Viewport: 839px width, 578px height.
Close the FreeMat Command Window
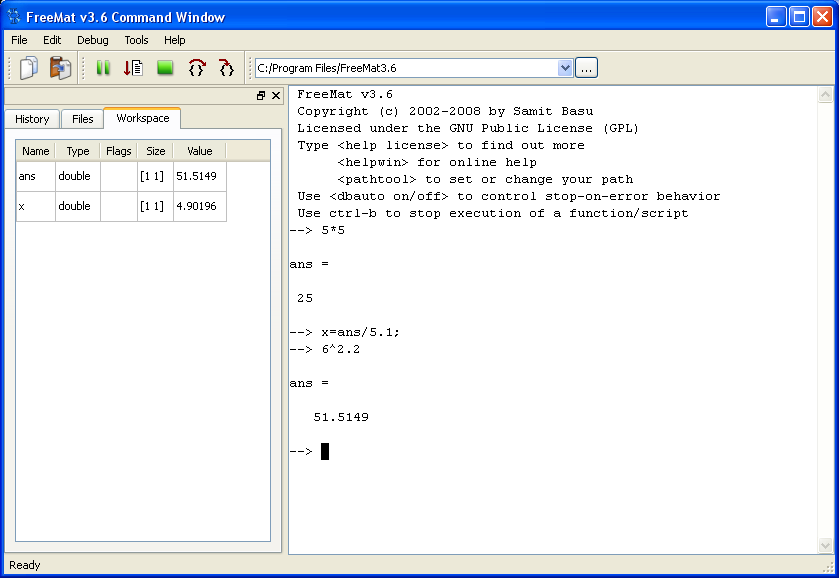coord(822,17)
